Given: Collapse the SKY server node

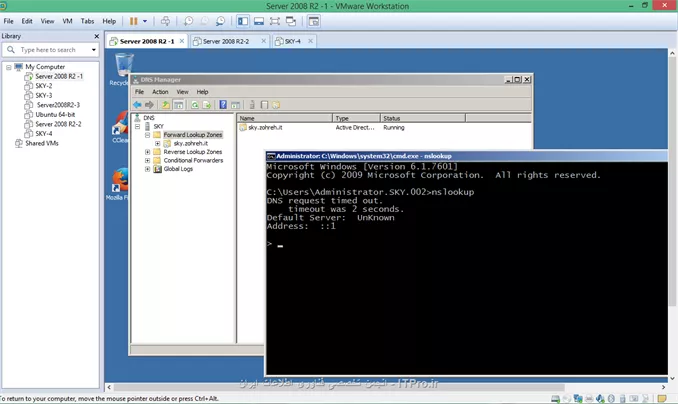Looking at the screenshot, I should tap(137, 126).
